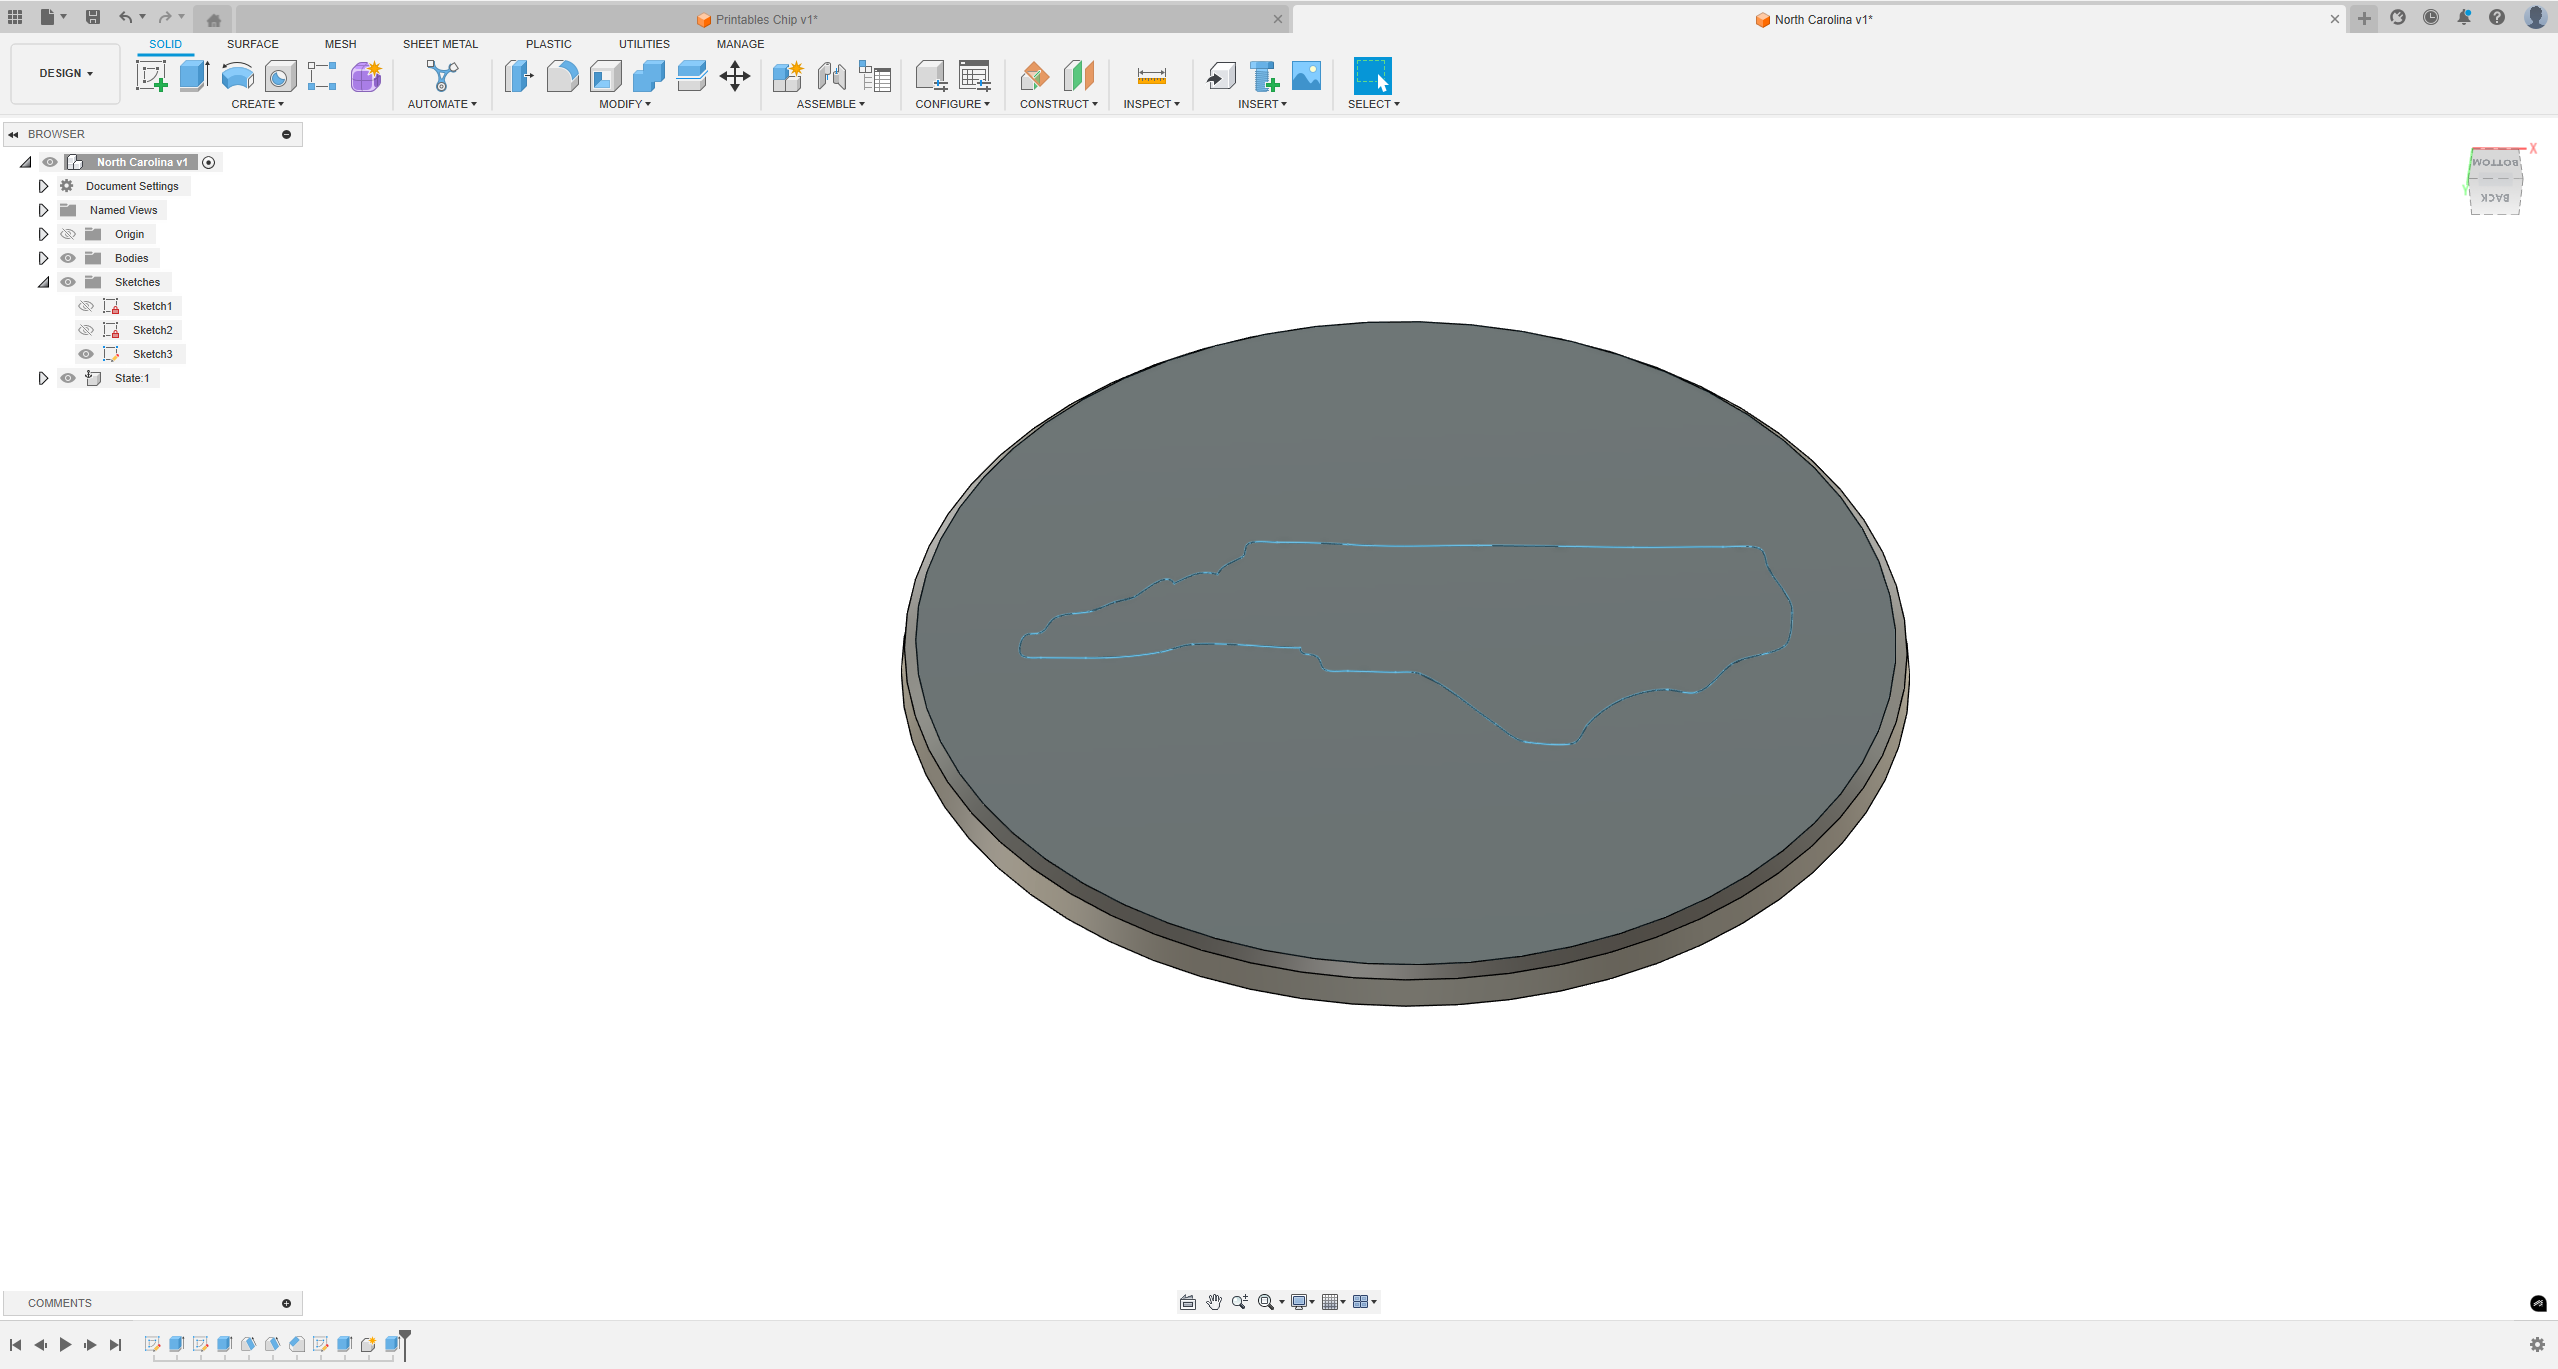Click the Revolve tool icon
The width and height of the screenshot is (2558, 1369).
pos(237,74)
